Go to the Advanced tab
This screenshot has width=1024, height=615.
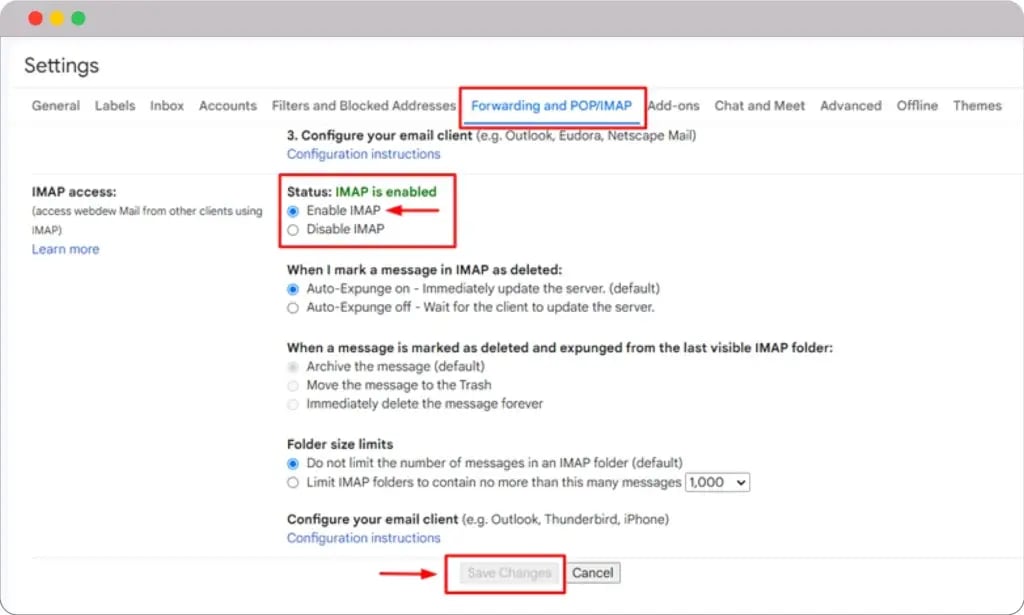pos(850,106)
